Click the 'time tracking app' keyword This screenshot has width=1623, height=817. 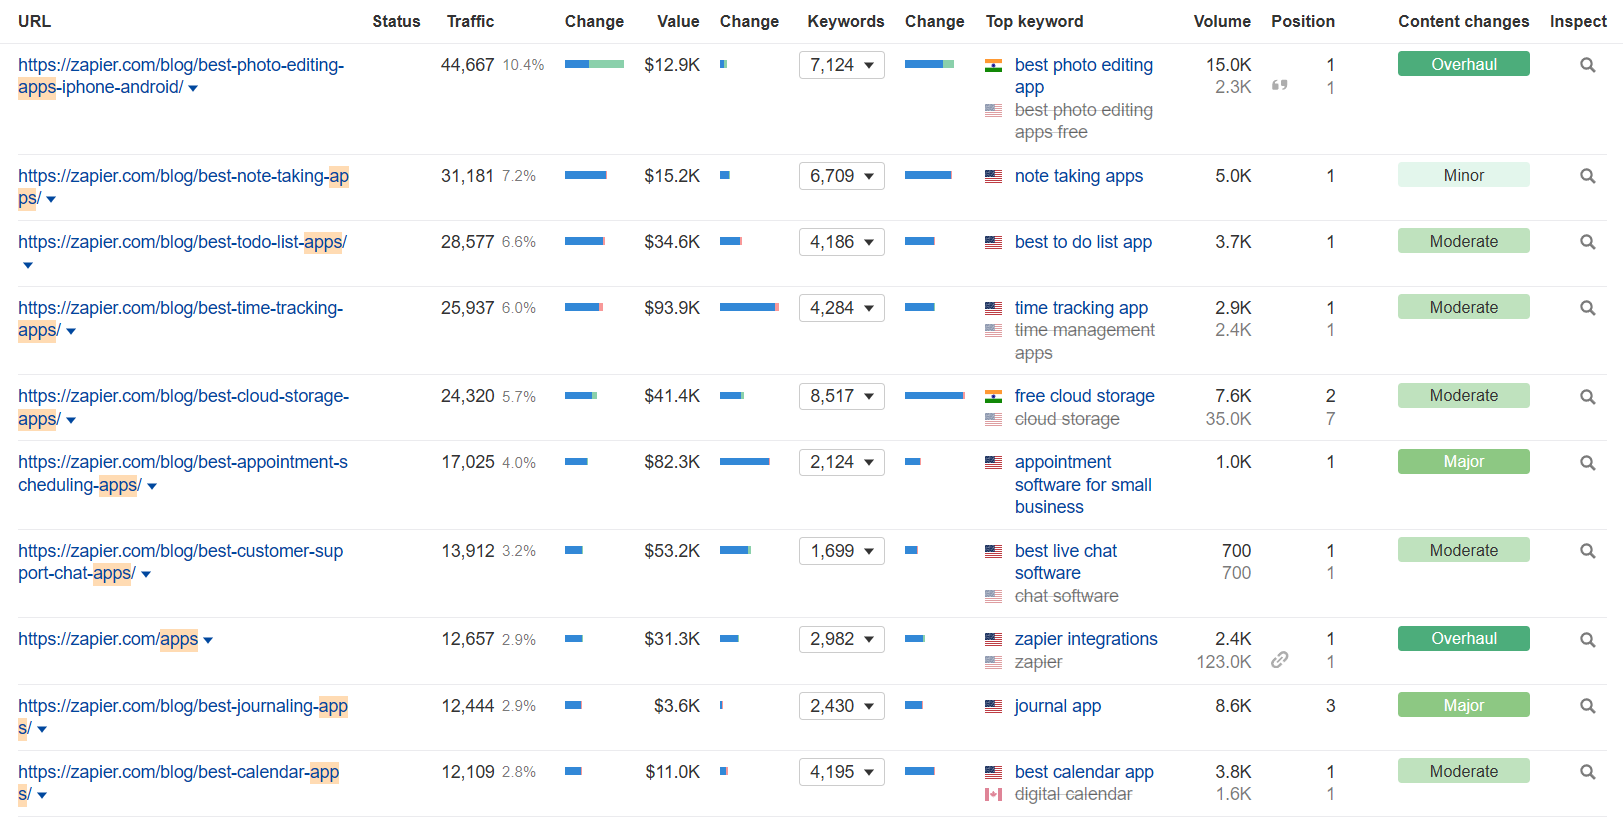(x=1081, y=308)
